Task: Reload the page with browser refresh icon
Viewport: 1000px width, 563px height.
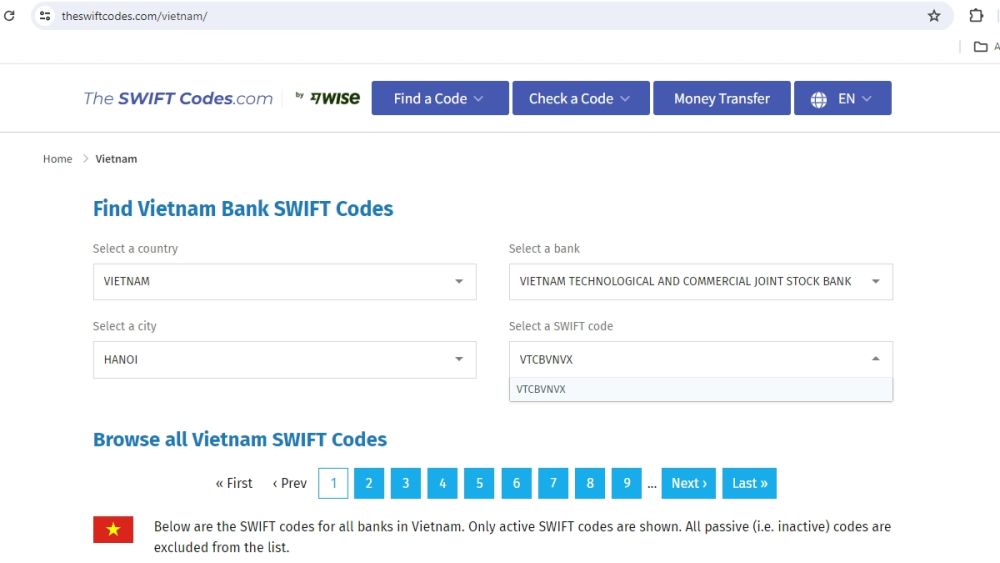Action: [x=10, y=16]
